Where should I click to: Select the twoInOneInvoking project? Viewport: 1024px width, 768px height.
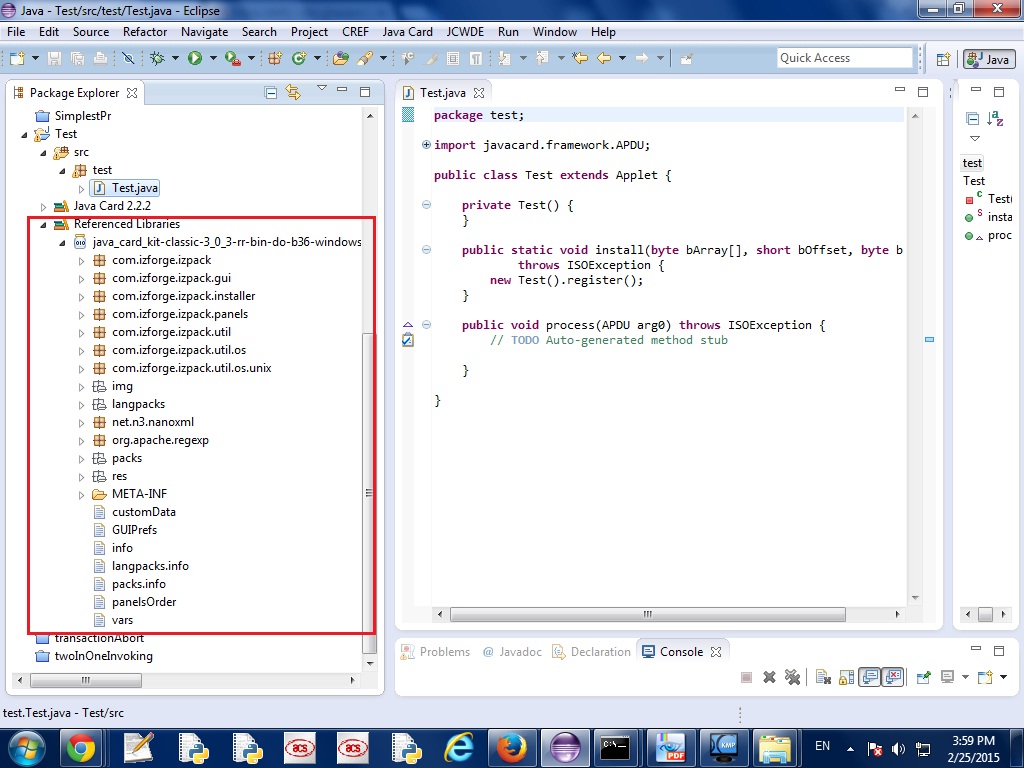click(x=103, y=656)
